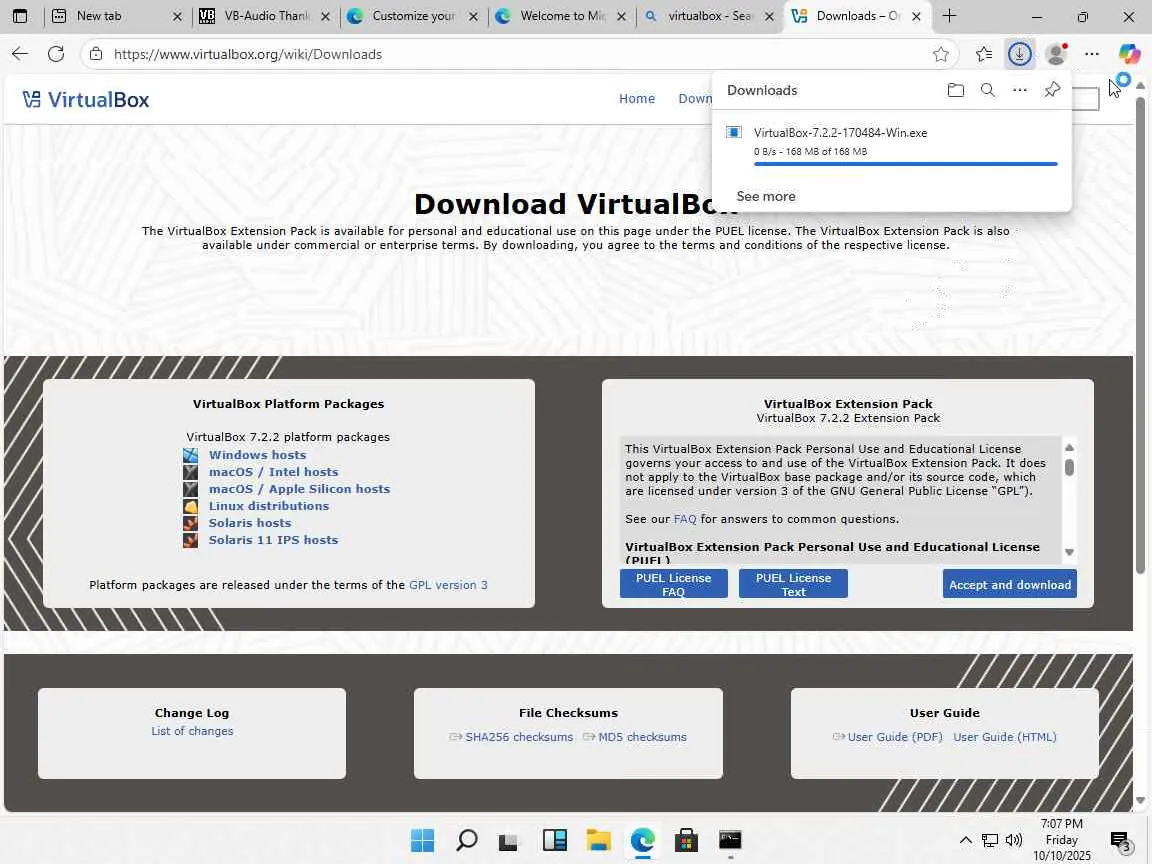Screen dimensions: 1152x864
Task: Open macOS / Apple Silicon hosts link
Action: 299,489
